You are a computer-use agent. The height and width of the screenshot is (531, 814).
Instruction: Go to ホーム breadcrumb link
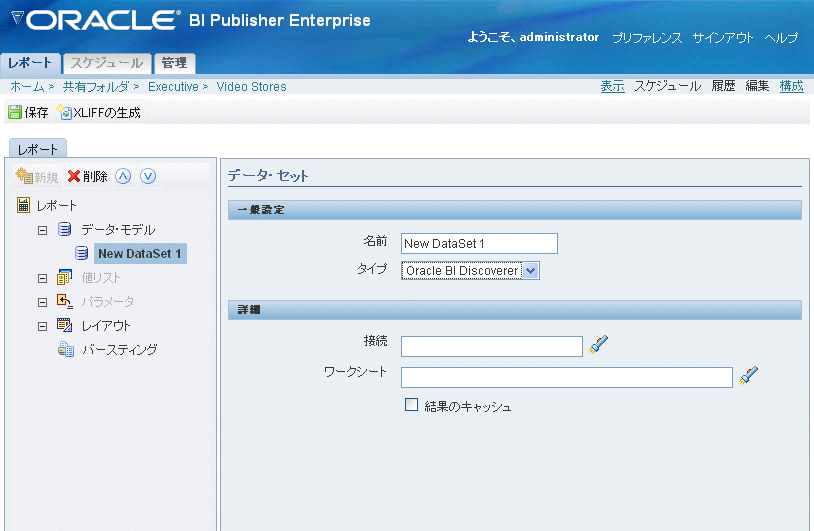coord(27,87)
